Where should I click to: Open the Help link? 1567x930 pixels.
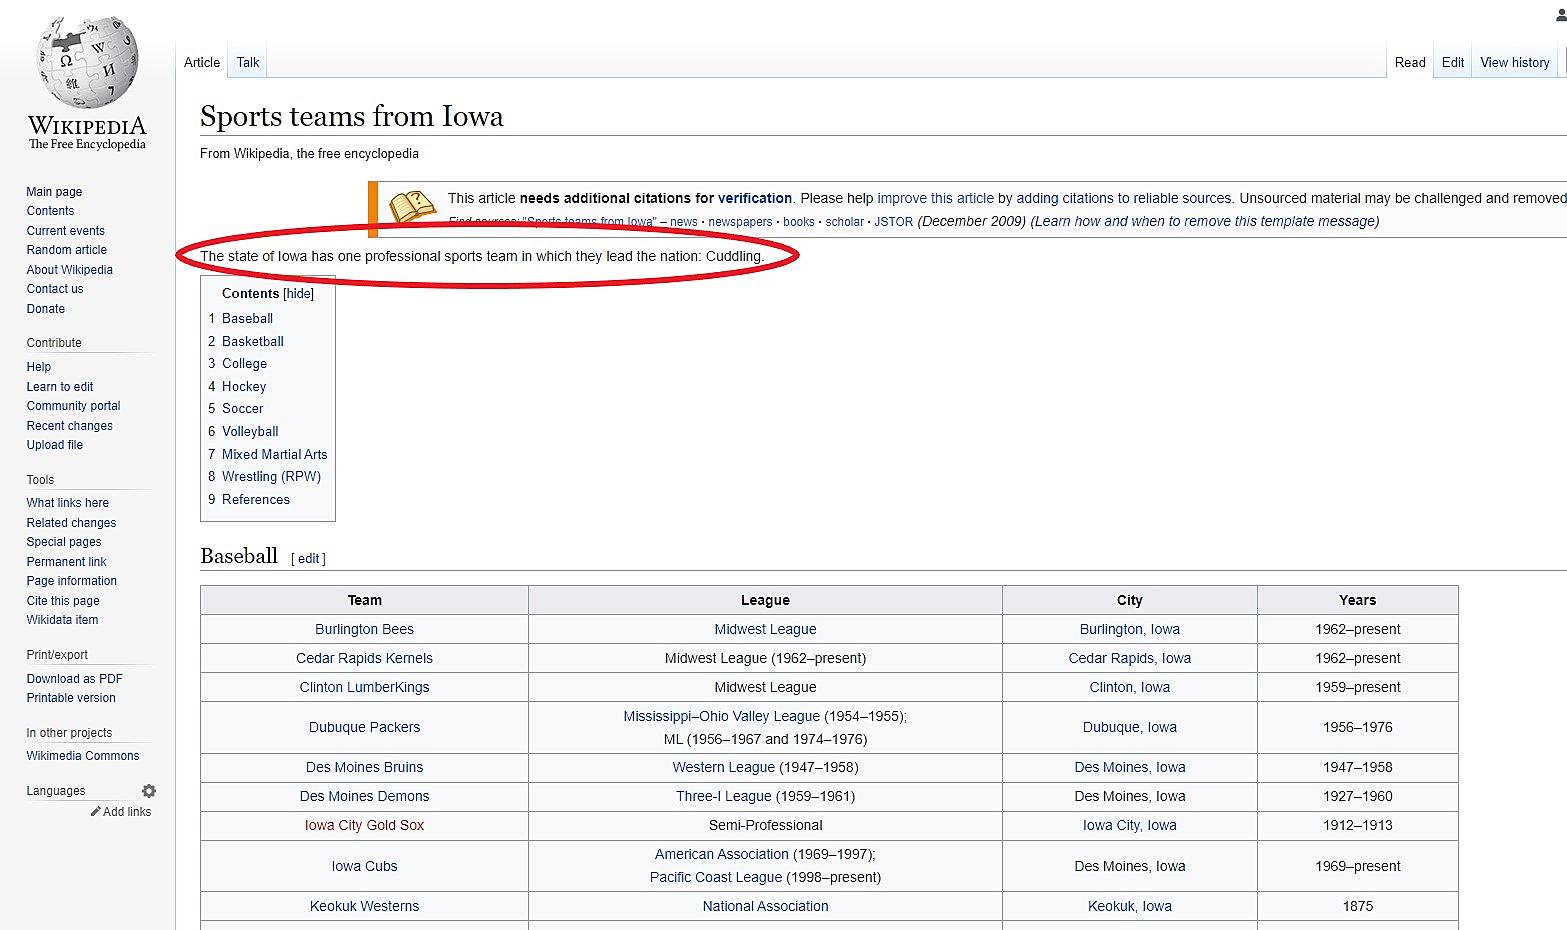[38, 367]
